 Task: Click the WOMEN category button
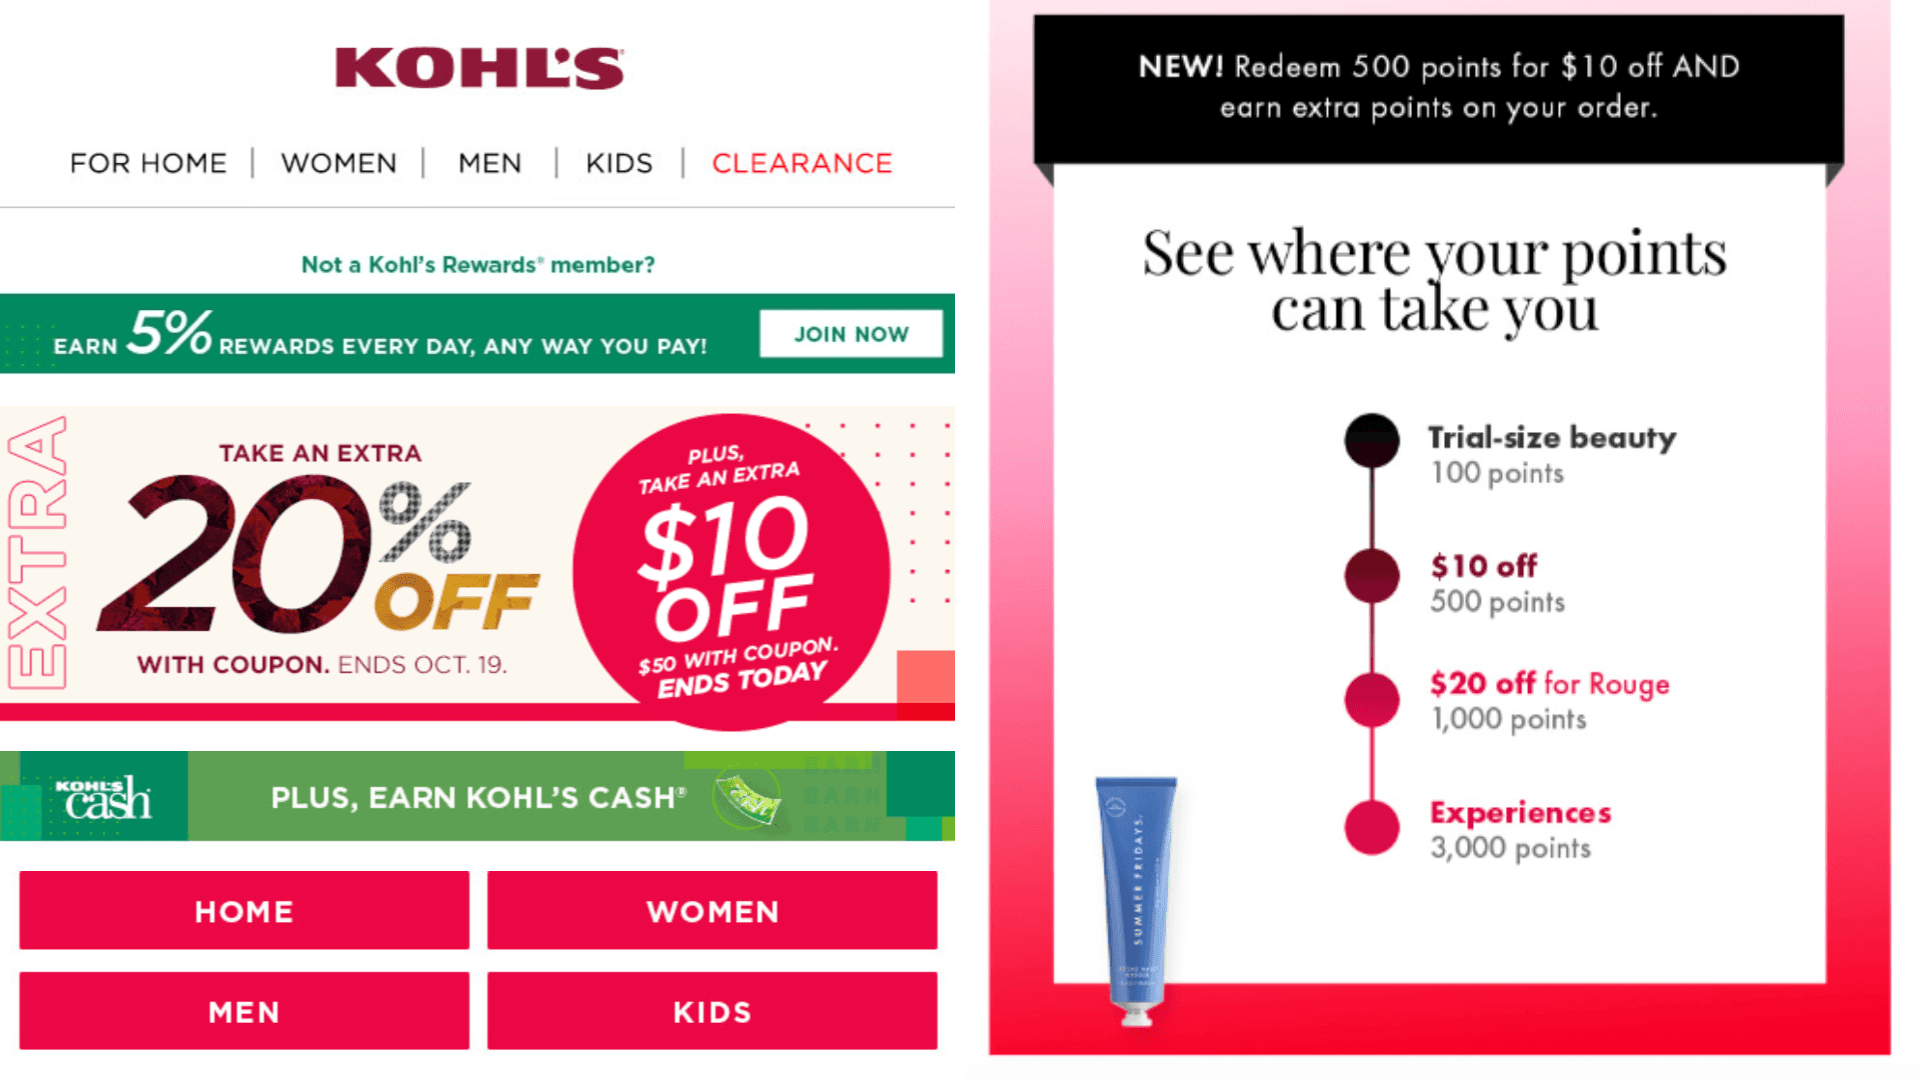pyautogui.click(x=711, y=910)
